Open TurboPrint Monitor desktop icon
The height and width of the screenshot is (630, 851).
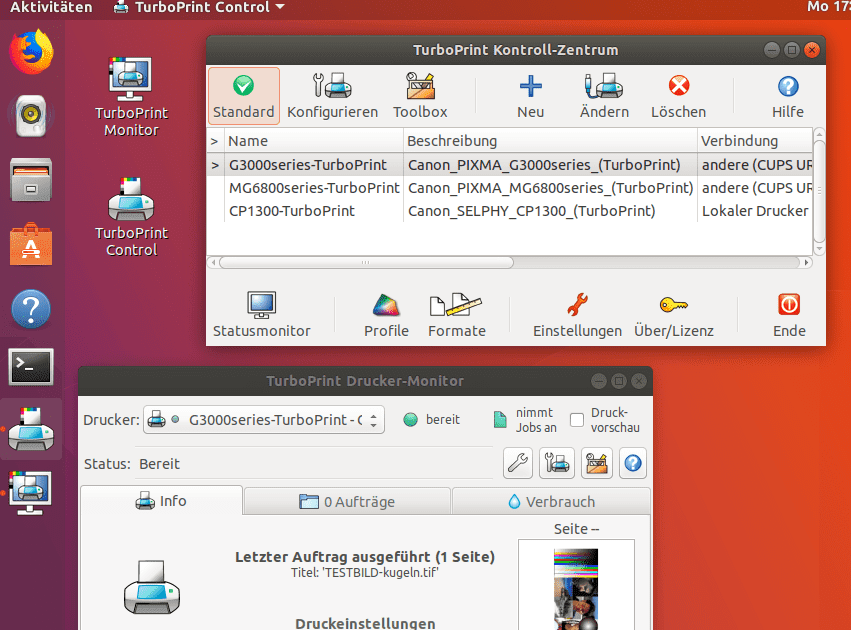click(x=131, y=97)
